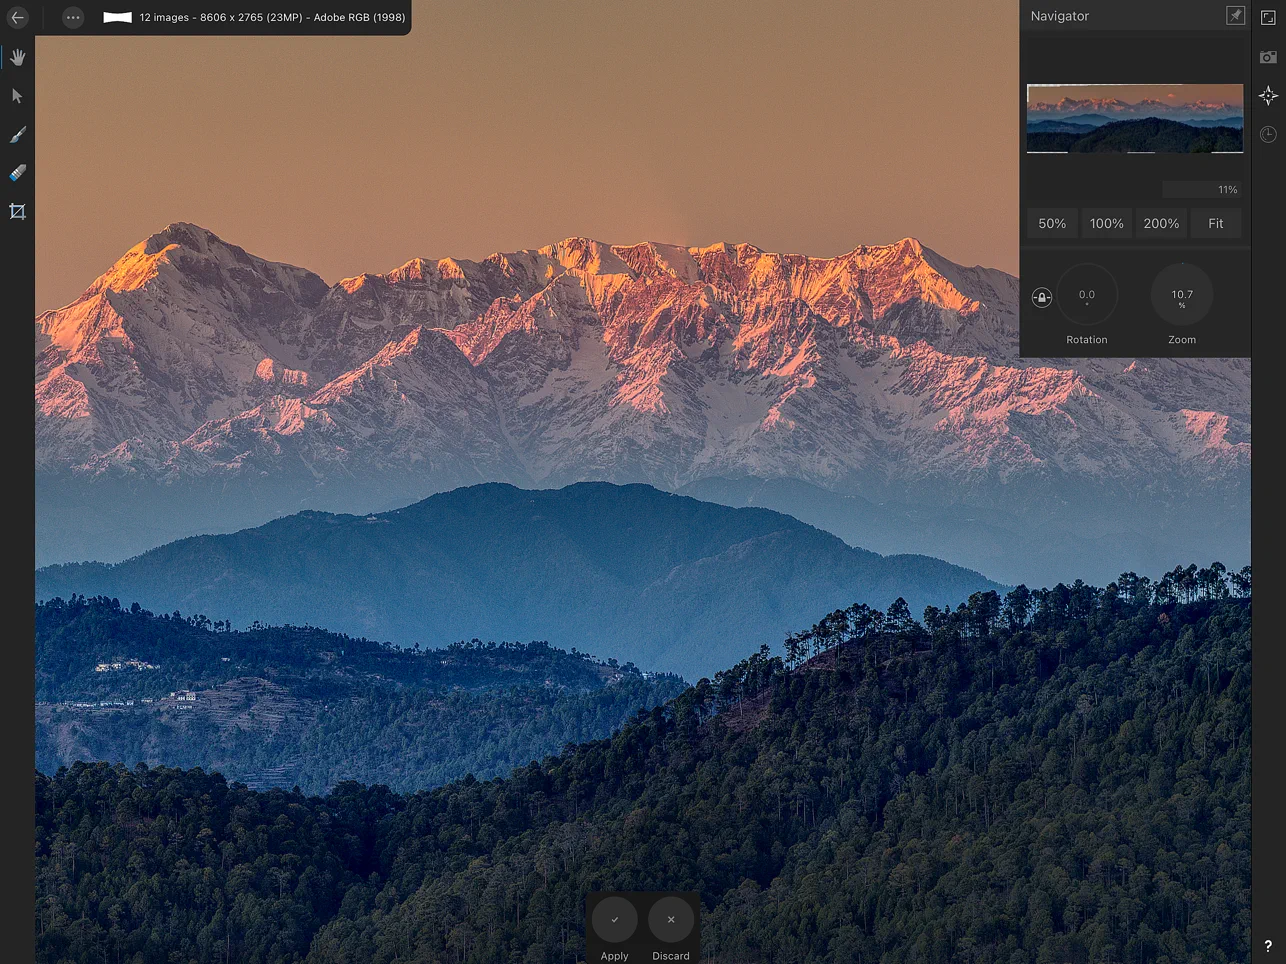This screenshot has width=1286, height=964.
Task: Select the Hand view tool
Action: pyautogui.click(x=17, y=57)
